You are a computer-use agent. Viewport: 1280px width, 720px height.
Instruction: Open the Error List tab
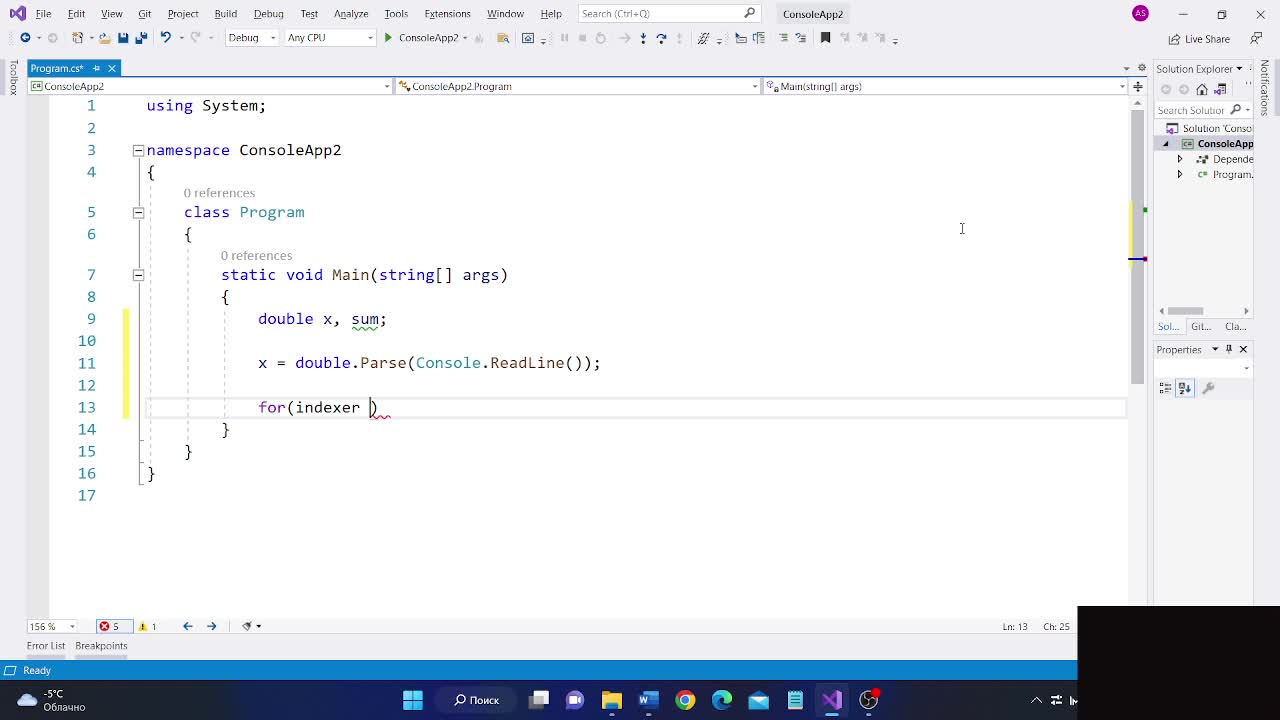coord(46,646)
